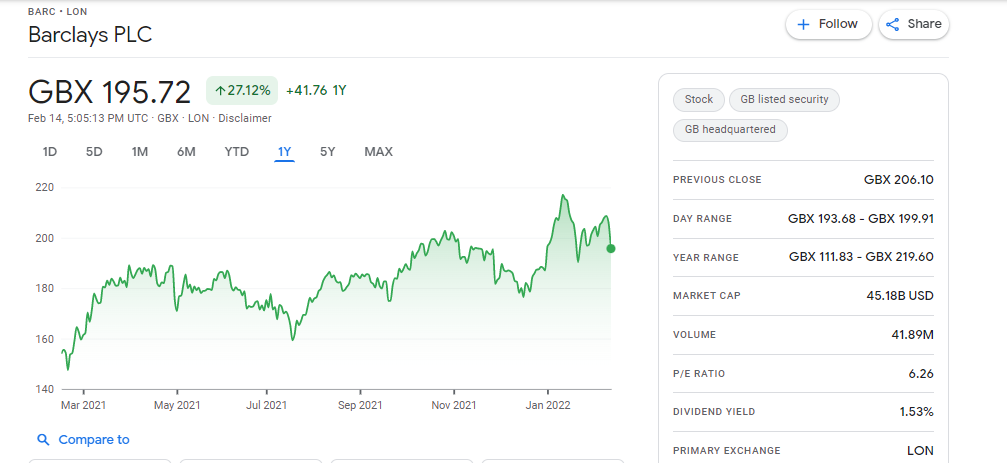Viewport: 1007px width, 463px height.
Task: Click the GB listed security chip
Action: [784, 100]
